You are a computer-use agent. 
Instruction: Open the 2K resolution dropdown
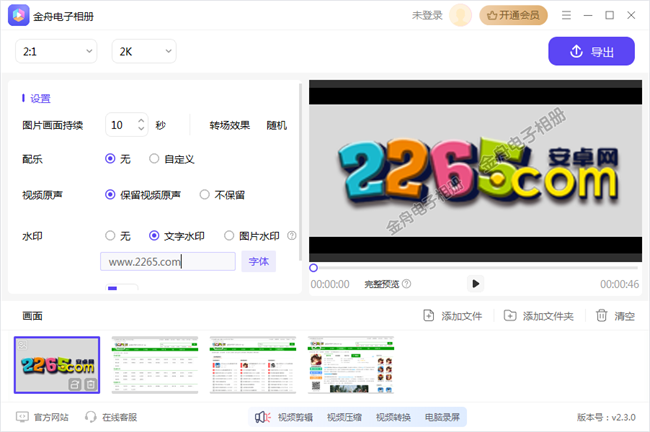pos(143,51)
